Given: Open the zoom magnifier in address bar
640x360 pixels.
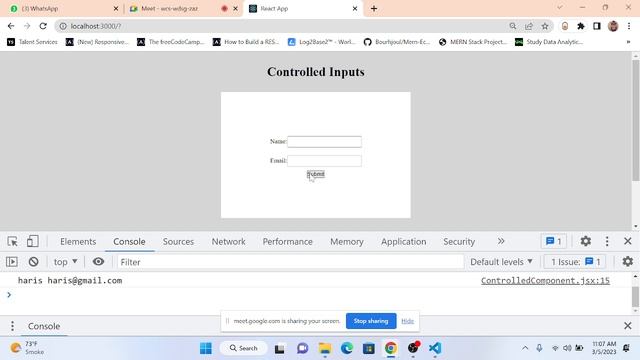Looking at the screenshot, I should [513, 26].
